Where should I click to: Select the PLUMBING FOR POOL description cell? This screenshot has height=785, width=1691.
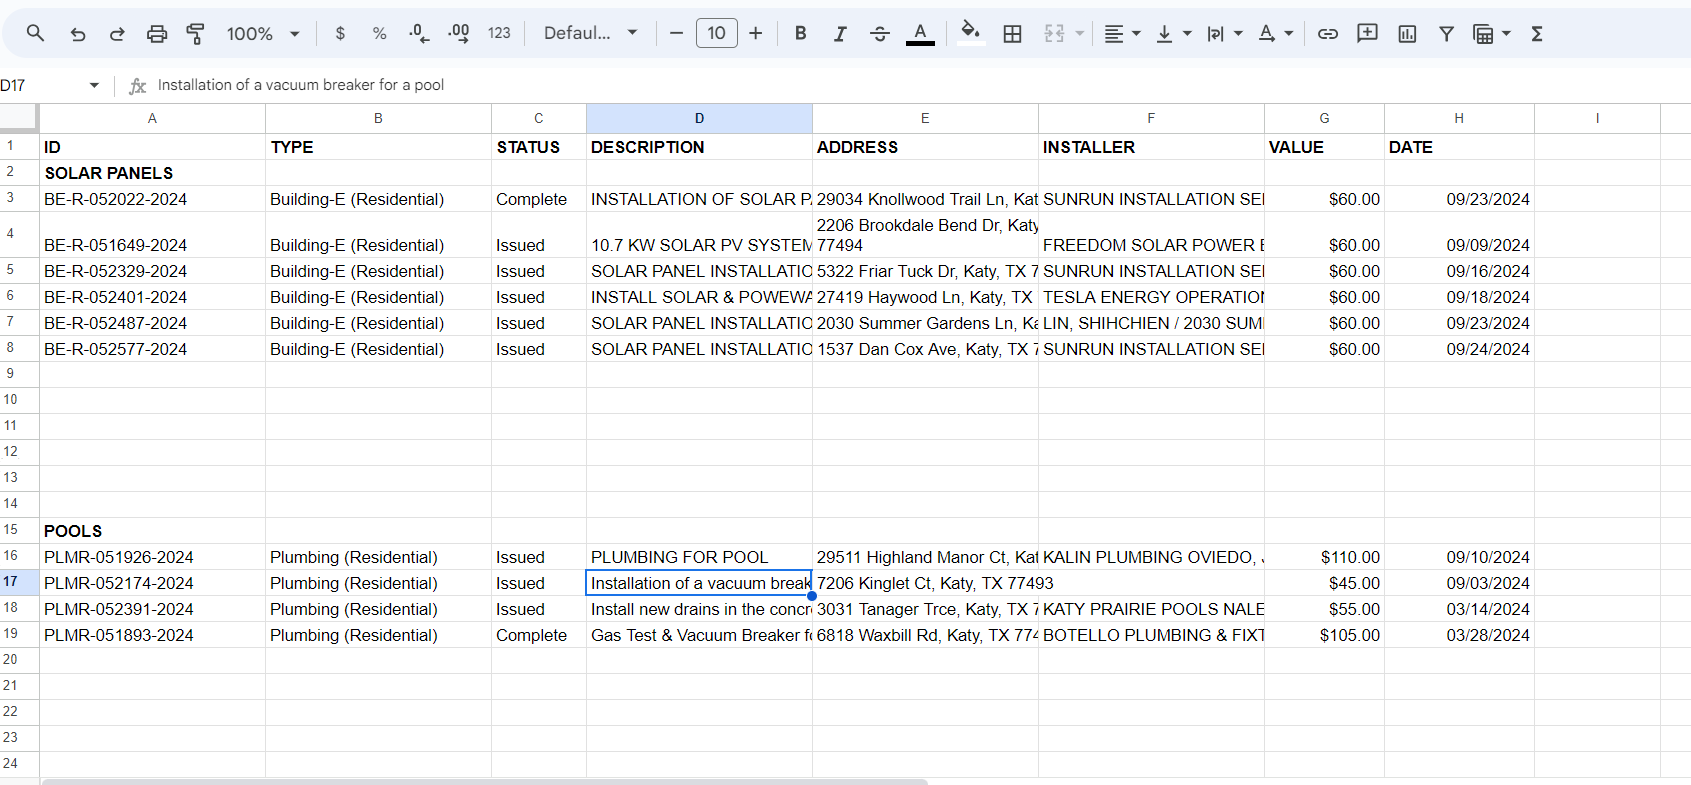point(699,557)
